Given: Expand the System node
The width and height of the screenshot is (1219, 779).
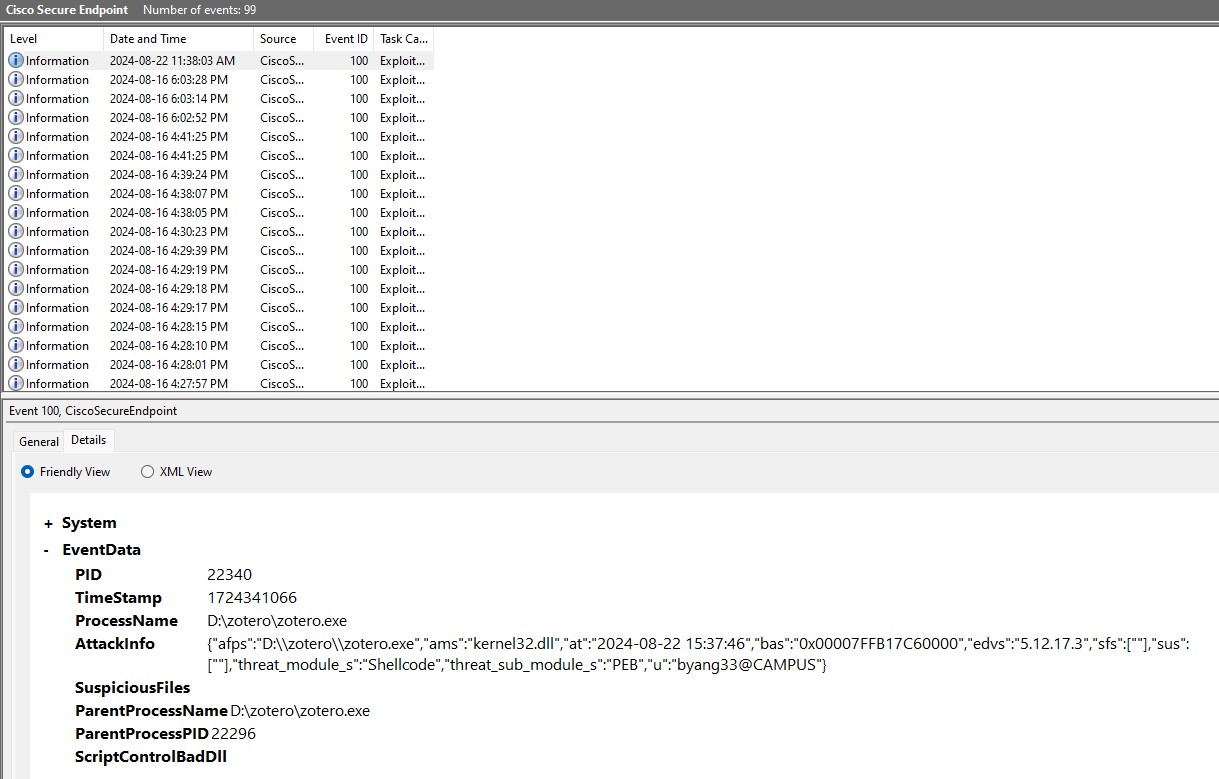Looking at the screenshot, I should point(48,524).
